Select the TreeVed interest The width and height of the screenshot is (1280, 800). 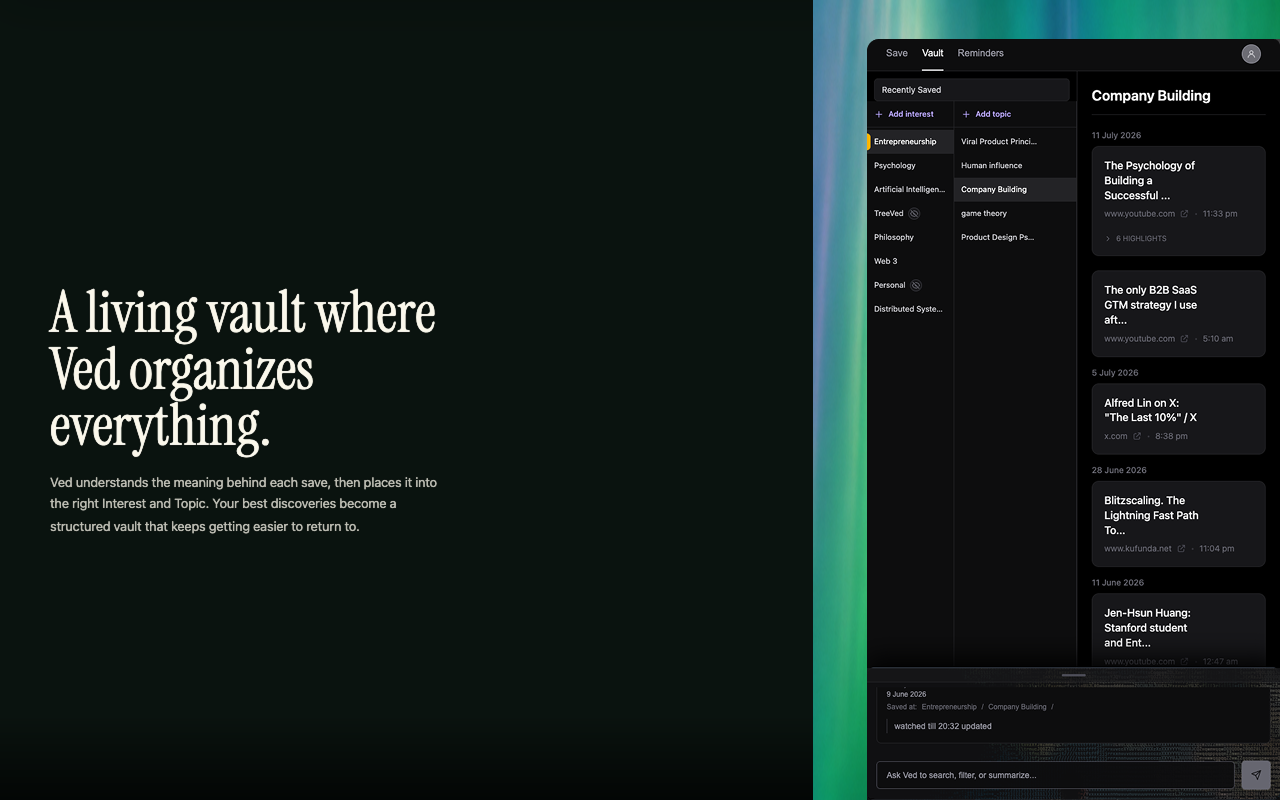click(x=889, y=214)
